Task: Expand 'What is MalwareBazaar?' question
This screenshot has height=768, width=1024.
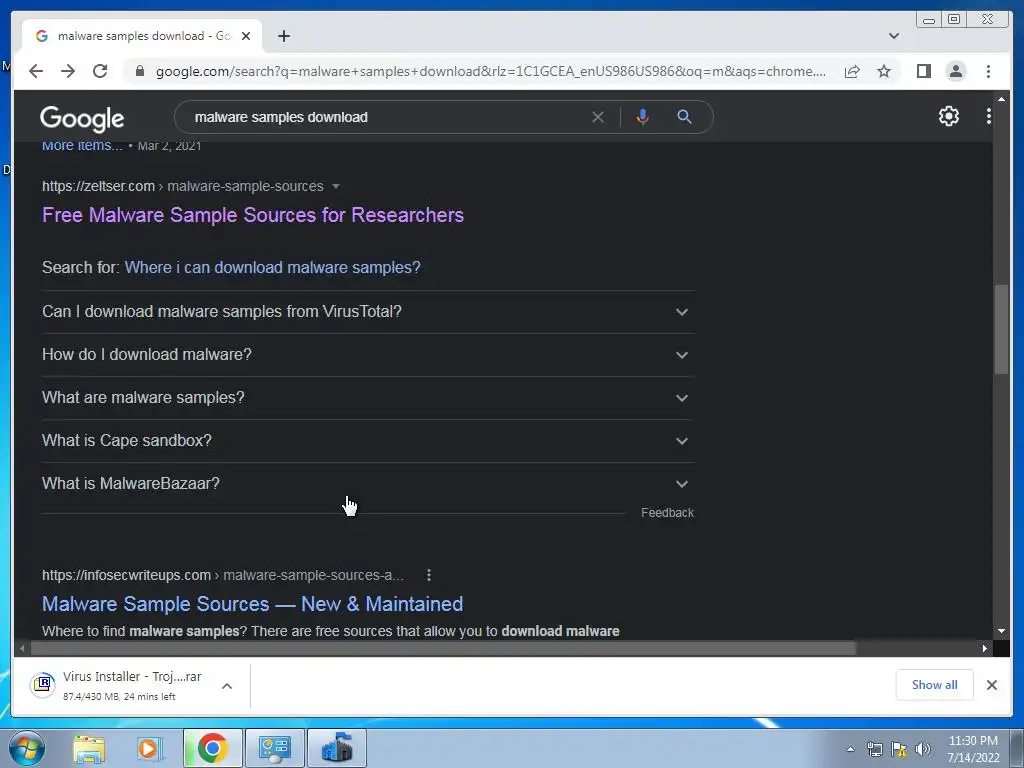Action: pos(367,484)
